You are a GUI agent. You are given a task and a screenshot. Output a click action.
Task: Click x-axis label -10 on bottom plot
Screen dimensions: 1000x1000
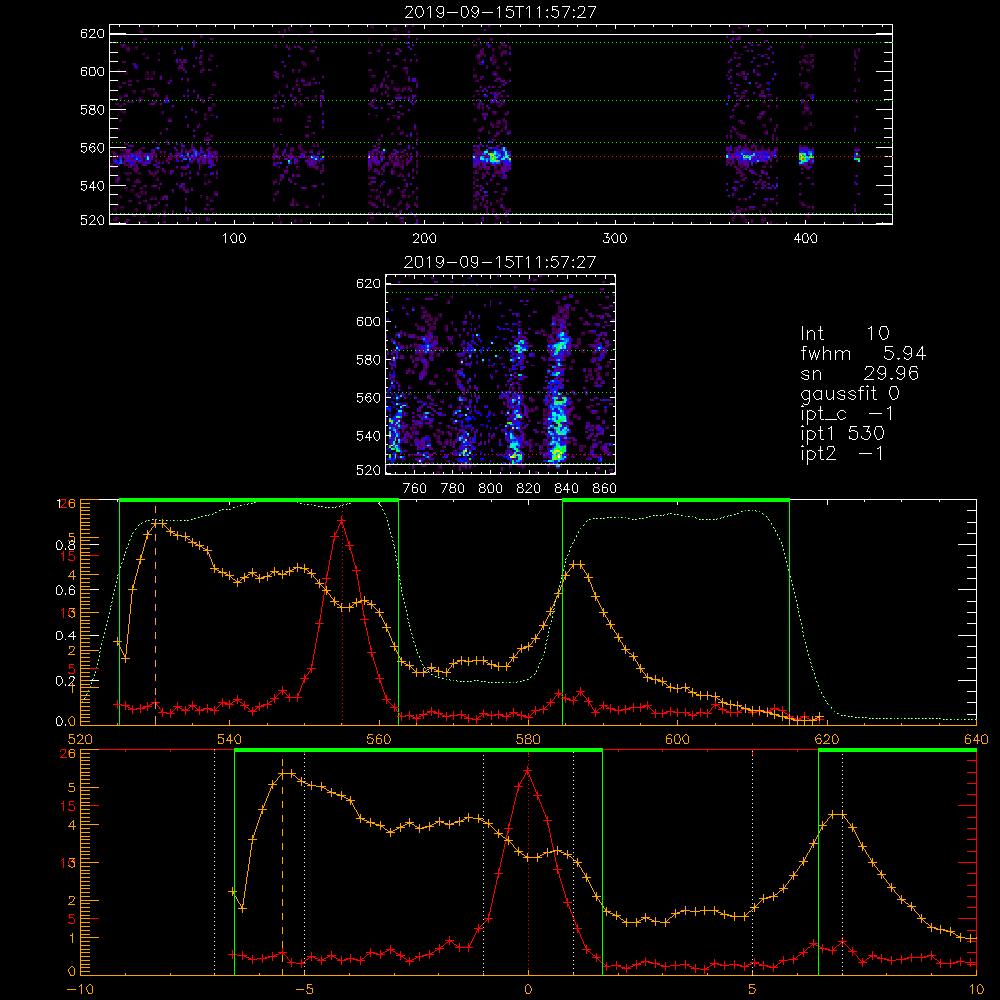[80, 990]
